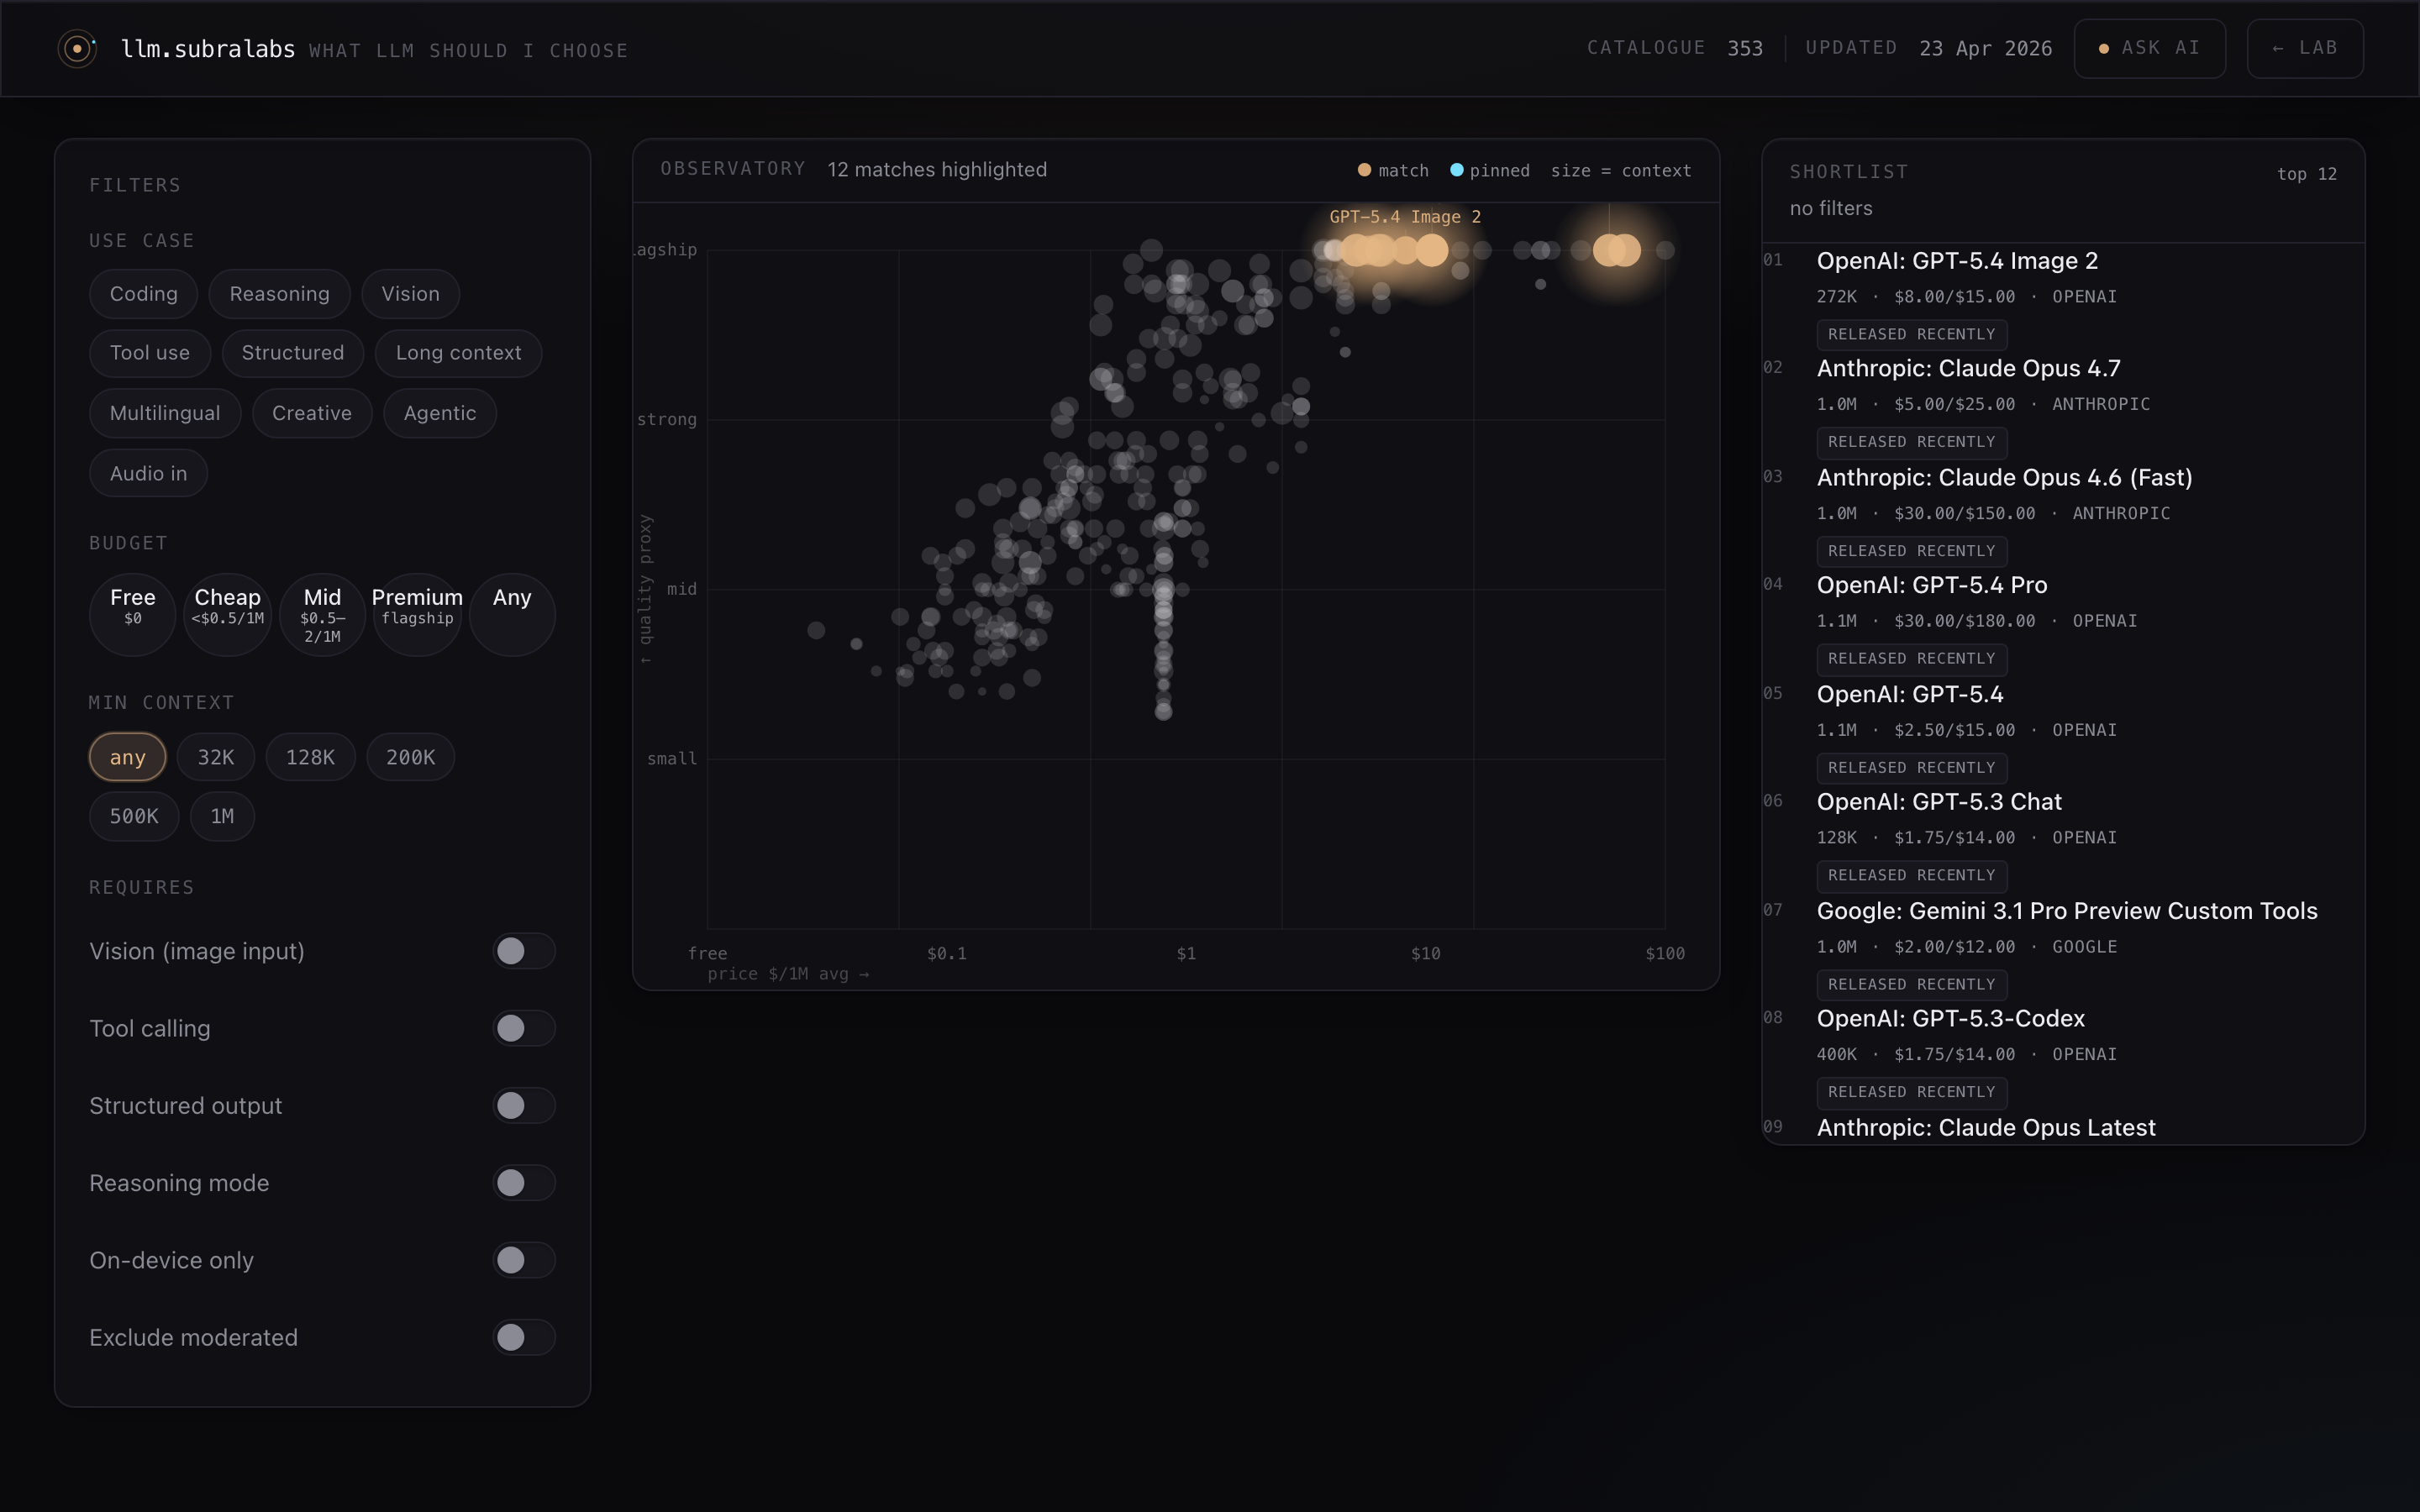The height and width of the screenshot is (1512, 2420).
Task: Turn on Structured output toggle
Action: coord(523,1105)
